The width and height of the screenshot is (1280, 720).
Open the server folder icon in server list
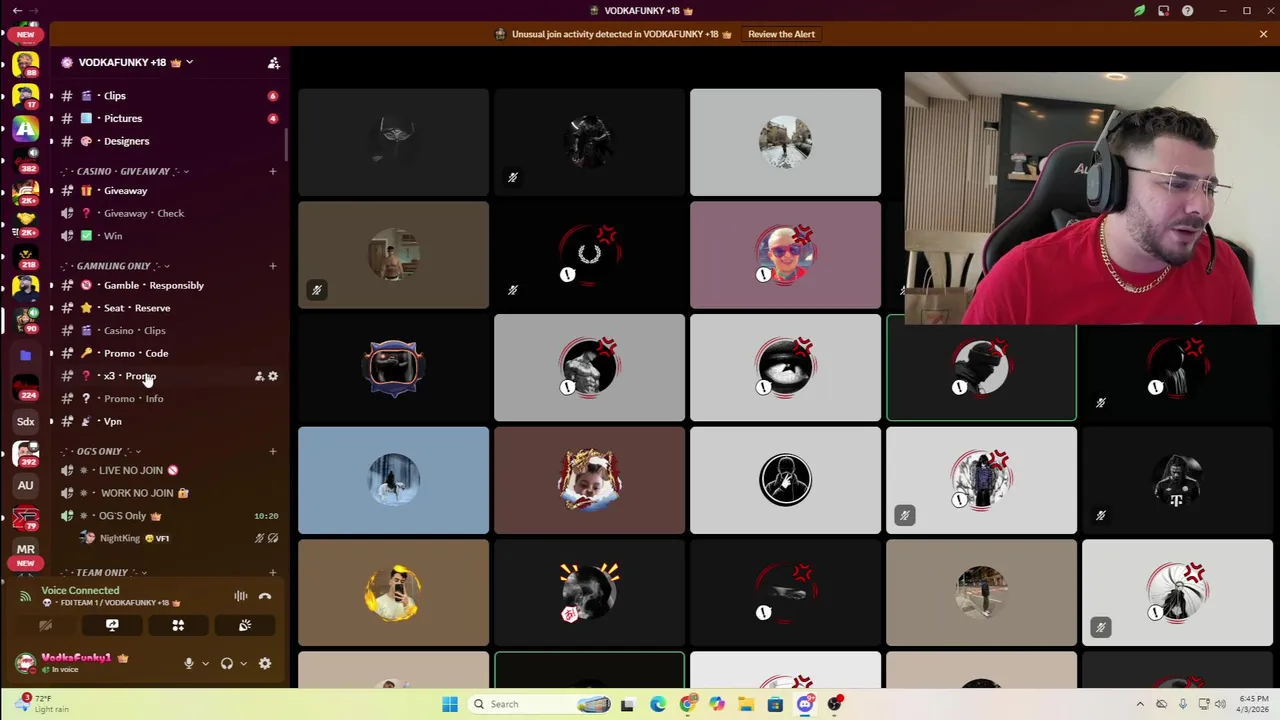tap(26, 355)
